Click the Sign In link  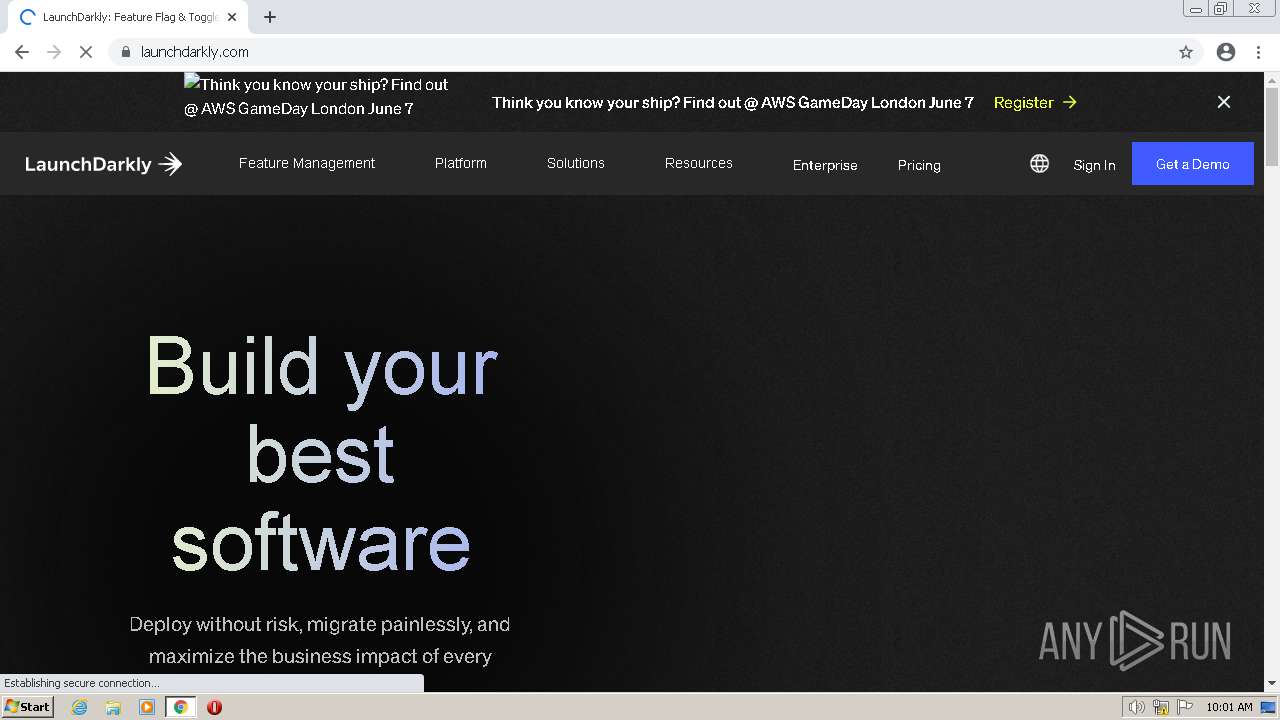pyautogui.click(x=1094, y=165)
